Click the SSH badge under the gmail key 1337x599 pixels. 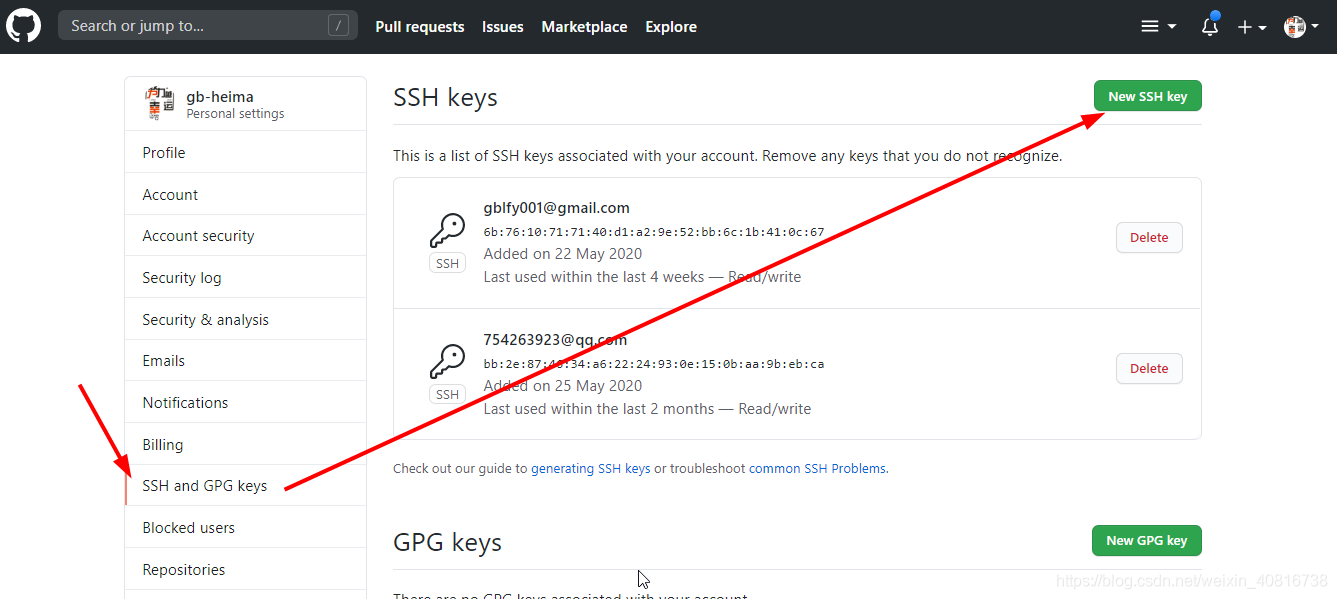pos(447,263)
